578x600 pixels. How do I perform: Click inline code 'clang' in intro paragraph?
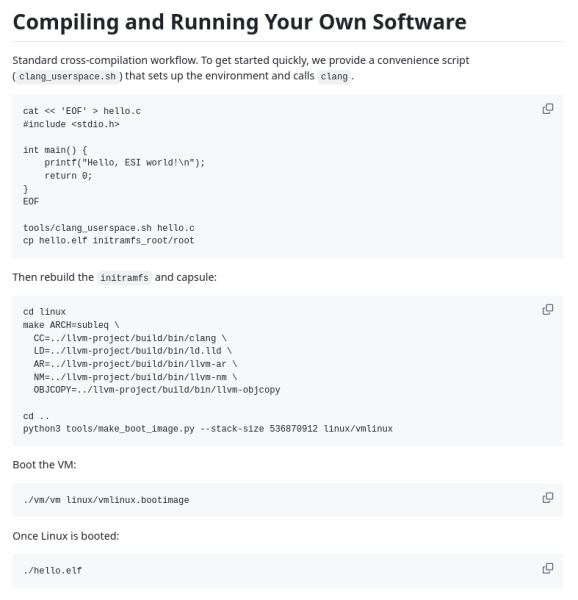[334, 77]
